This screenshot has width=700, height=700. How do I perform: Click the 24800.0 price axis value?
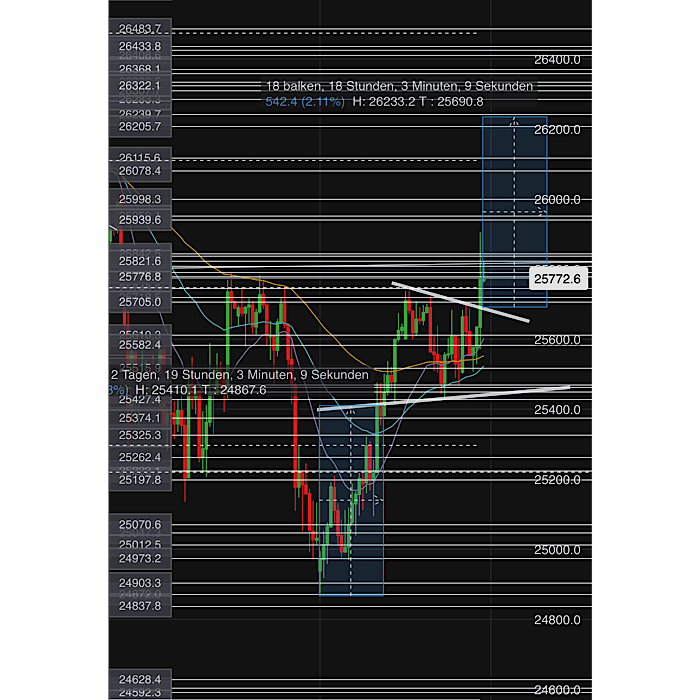coord(557,620)
